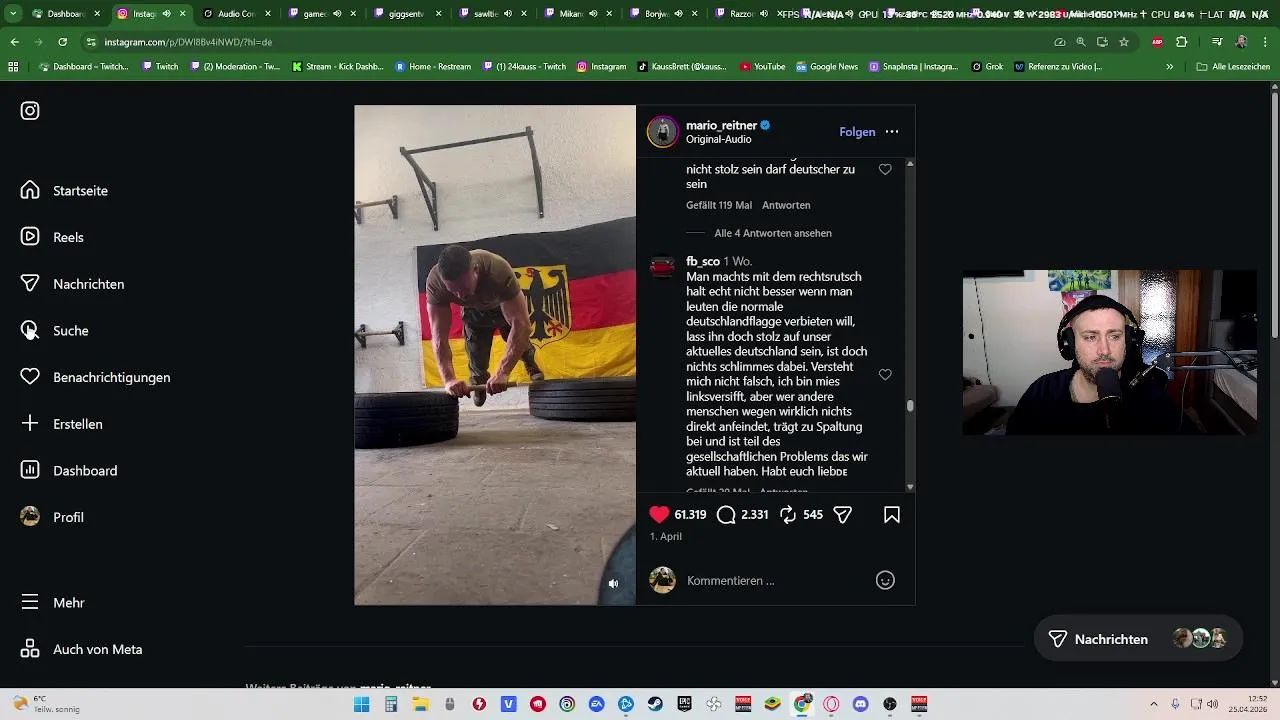This screenshot has width=1280, height=720.
Task: Open the three-dot post options menu
Action: click(x=892, y=132)
